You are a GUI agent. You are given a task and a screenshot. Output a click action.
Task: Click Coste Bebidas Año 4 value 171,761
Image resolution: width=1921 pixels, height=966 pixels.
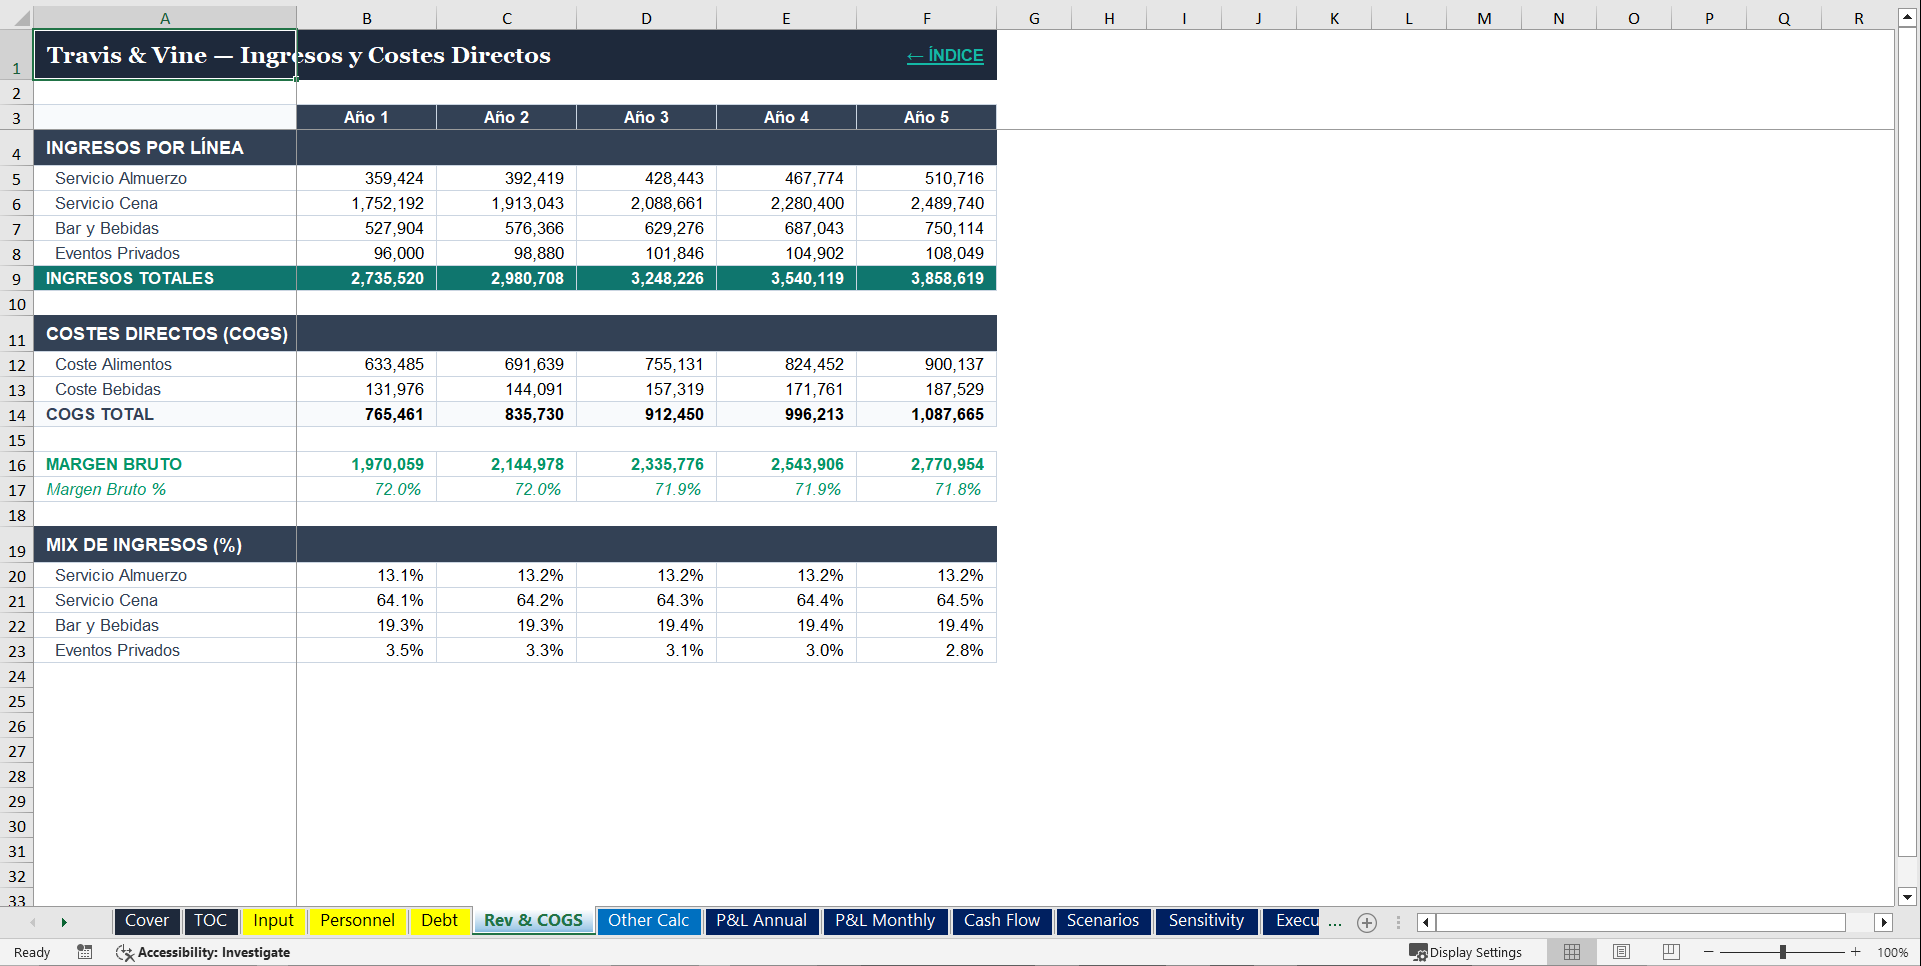[x=787, y=389]
